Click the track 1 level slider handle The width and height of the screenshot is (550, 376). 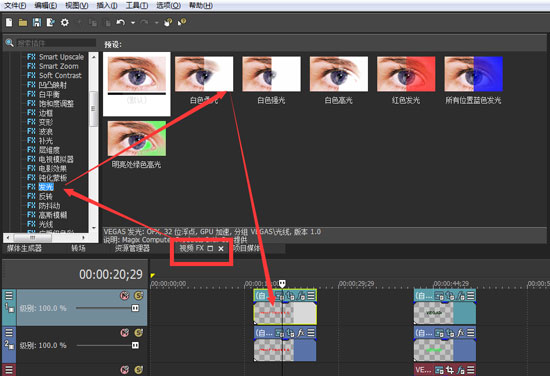pyautogui.click(x=135, y=308)
